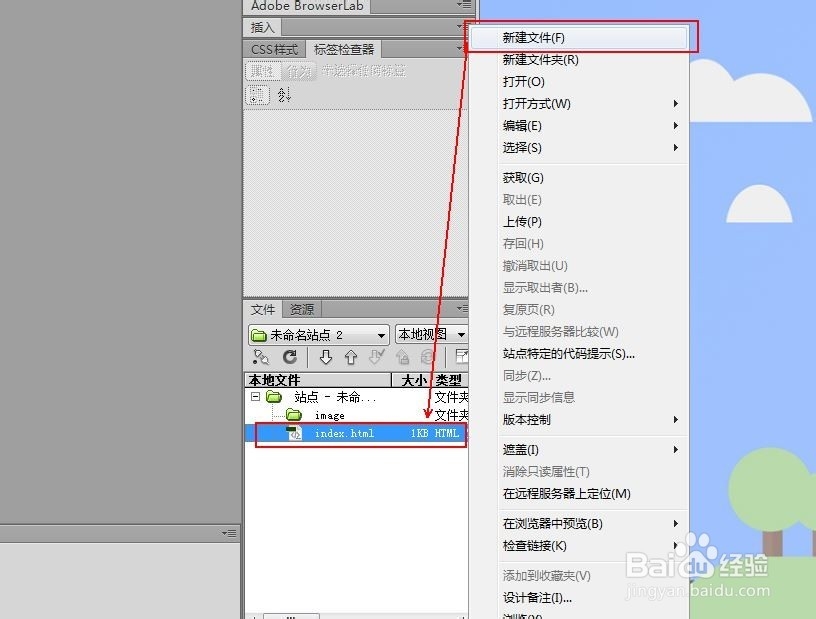Click the Check Out files icon
This screenshot has height=619, width=816.
click(x=375, y=357)
